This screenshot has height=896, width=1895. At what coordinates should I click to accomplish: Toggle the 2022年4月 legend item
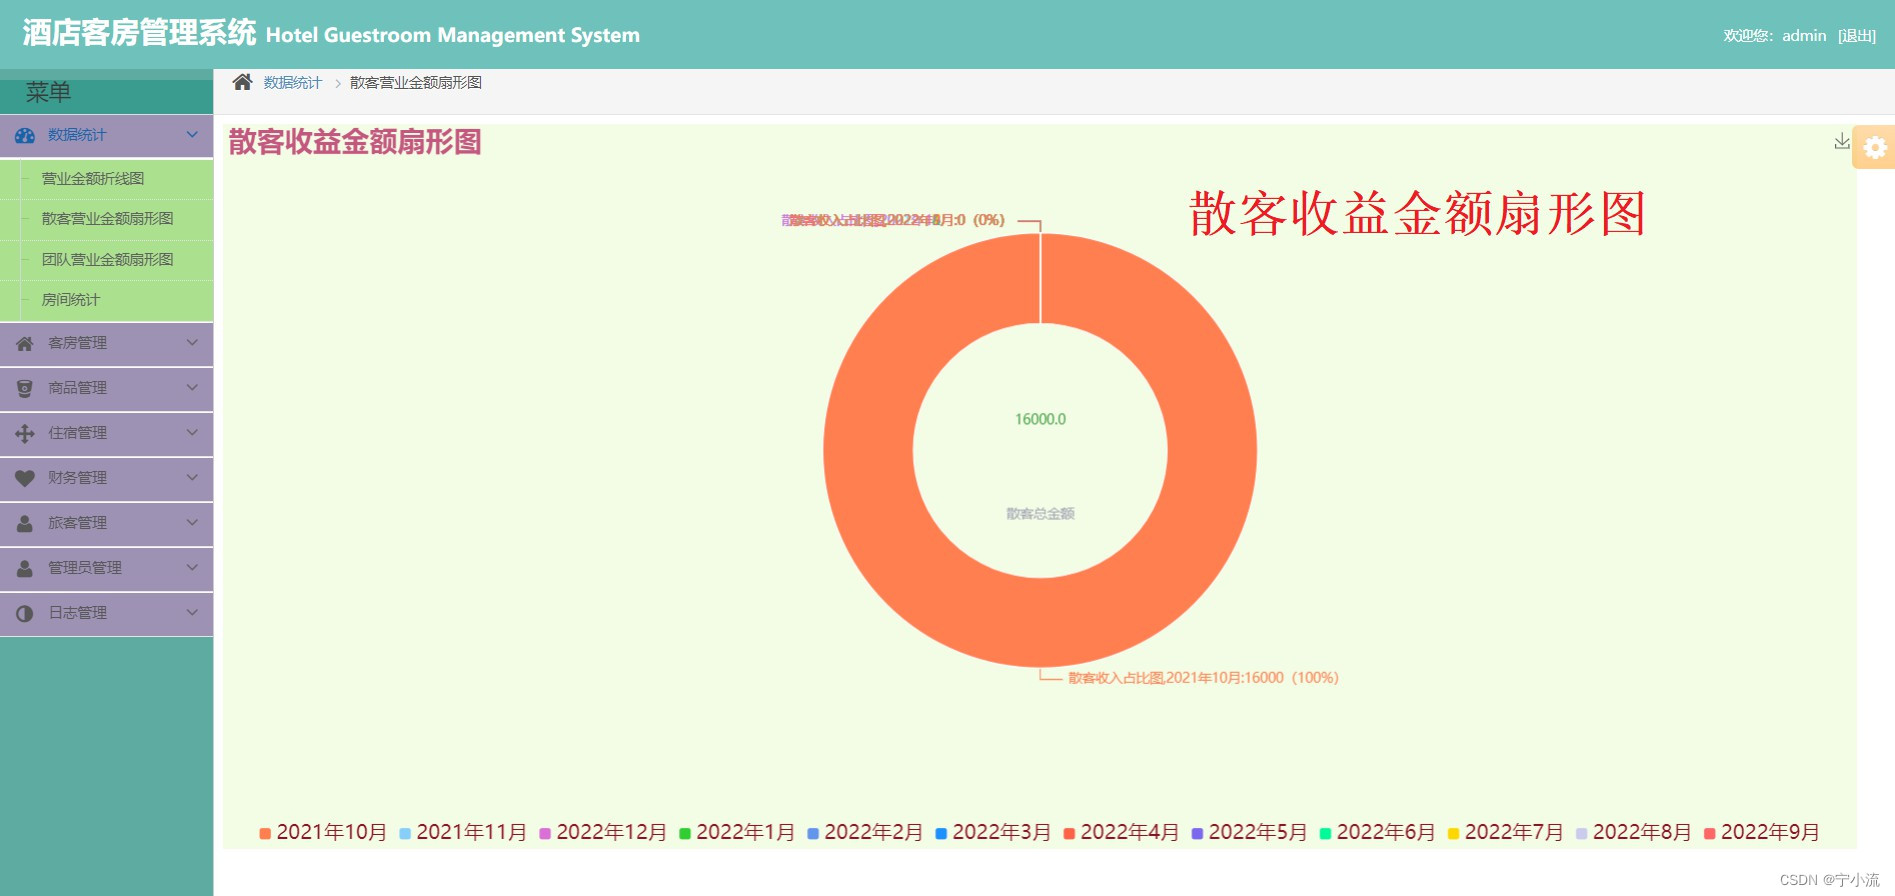1120,832
